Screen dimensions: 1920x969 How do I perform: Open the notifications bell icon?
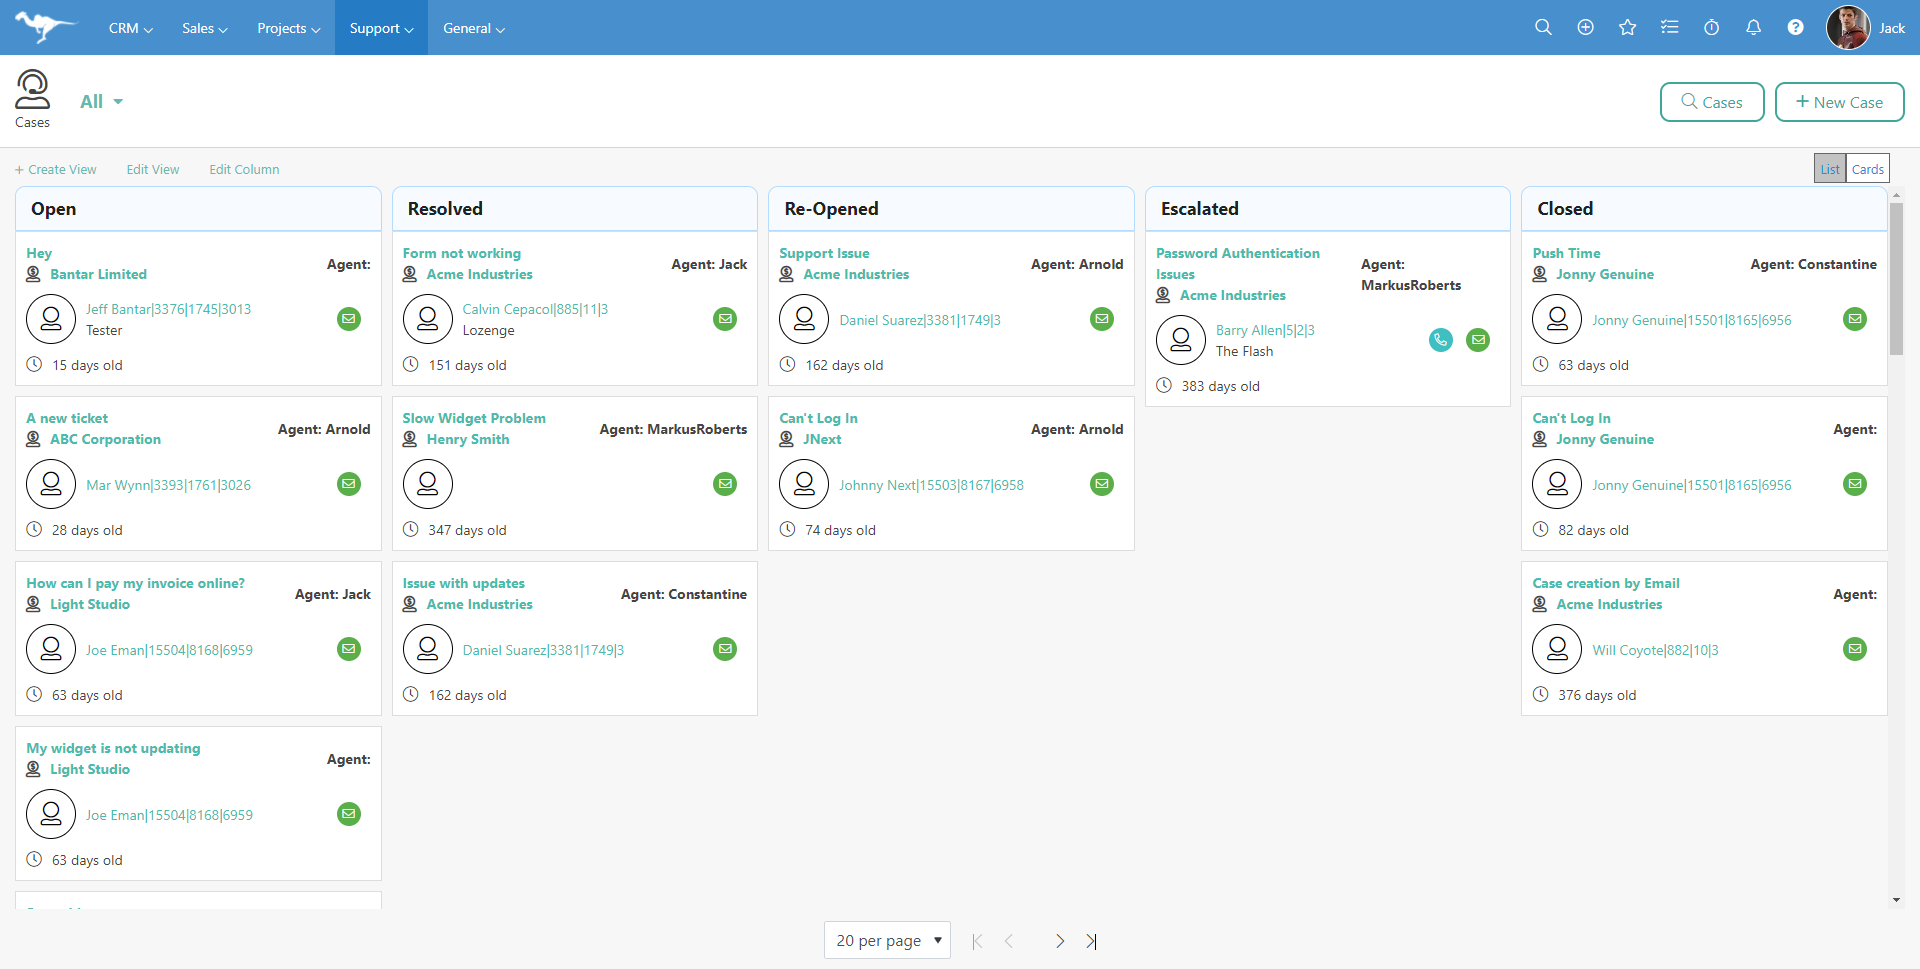[x=1753, y=28]
